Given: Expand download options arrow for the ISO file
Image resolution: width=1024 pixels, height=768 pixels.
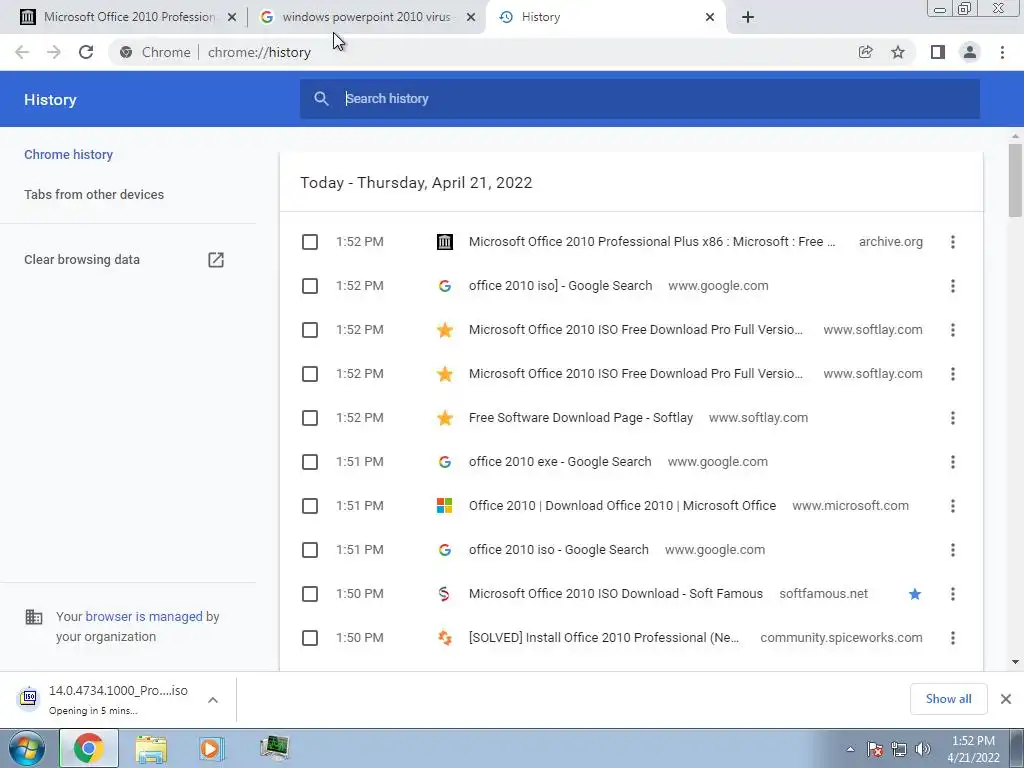Looking at the screenshot, I should pos(213,699).
